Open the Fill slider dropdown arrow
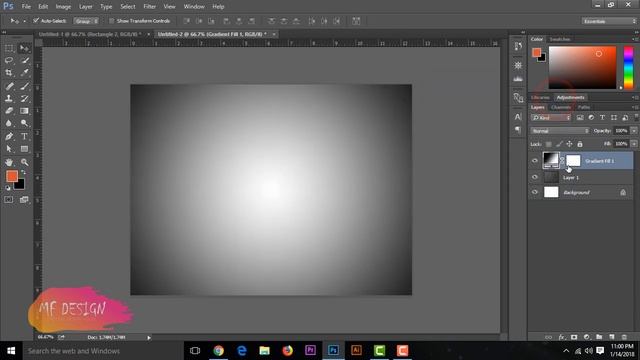Screen dimensions: 640x360 [634, 144]
